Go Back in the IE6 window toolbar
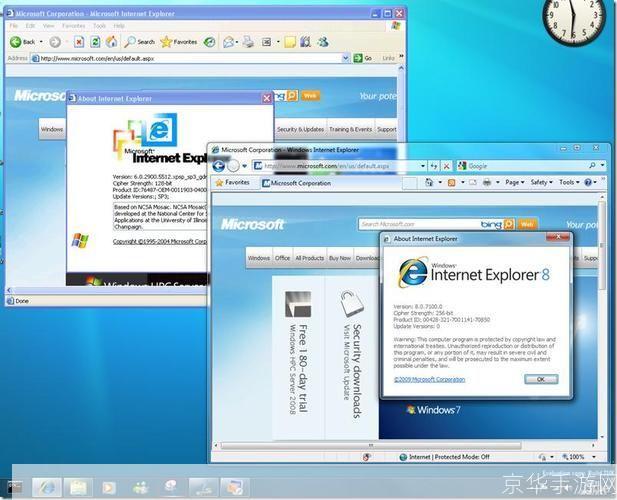 coord(23,42)
